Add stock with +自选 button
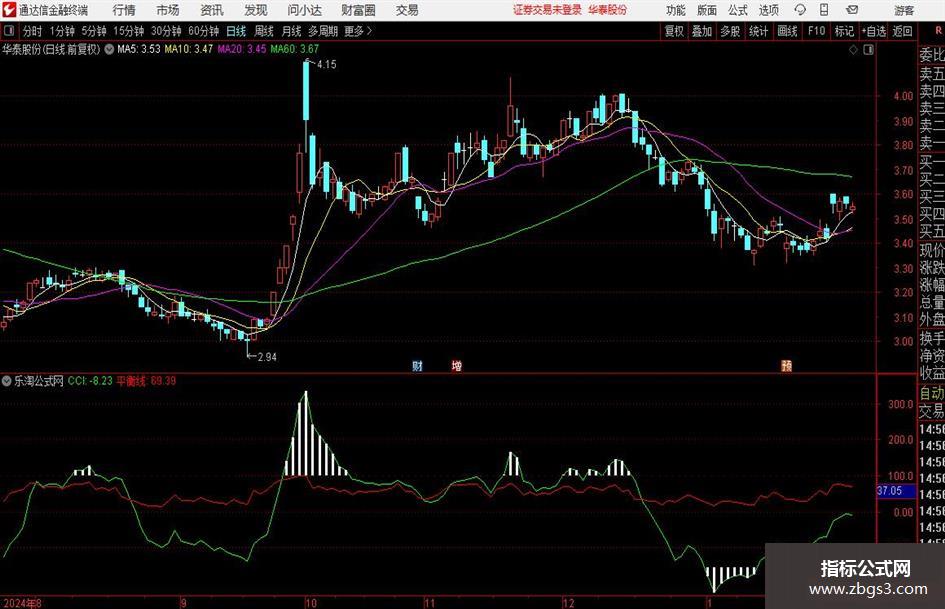 coord(873,31)
